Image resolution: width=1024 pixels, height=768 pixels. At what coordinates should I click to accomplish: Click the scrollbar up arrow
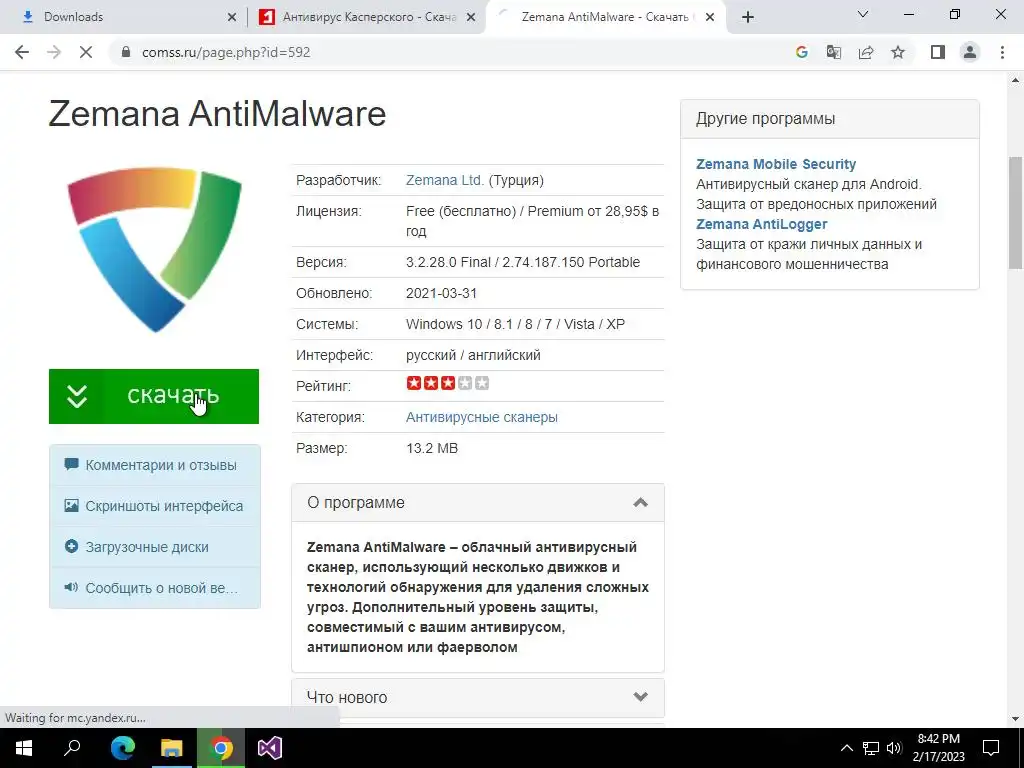click(1016, 80)
